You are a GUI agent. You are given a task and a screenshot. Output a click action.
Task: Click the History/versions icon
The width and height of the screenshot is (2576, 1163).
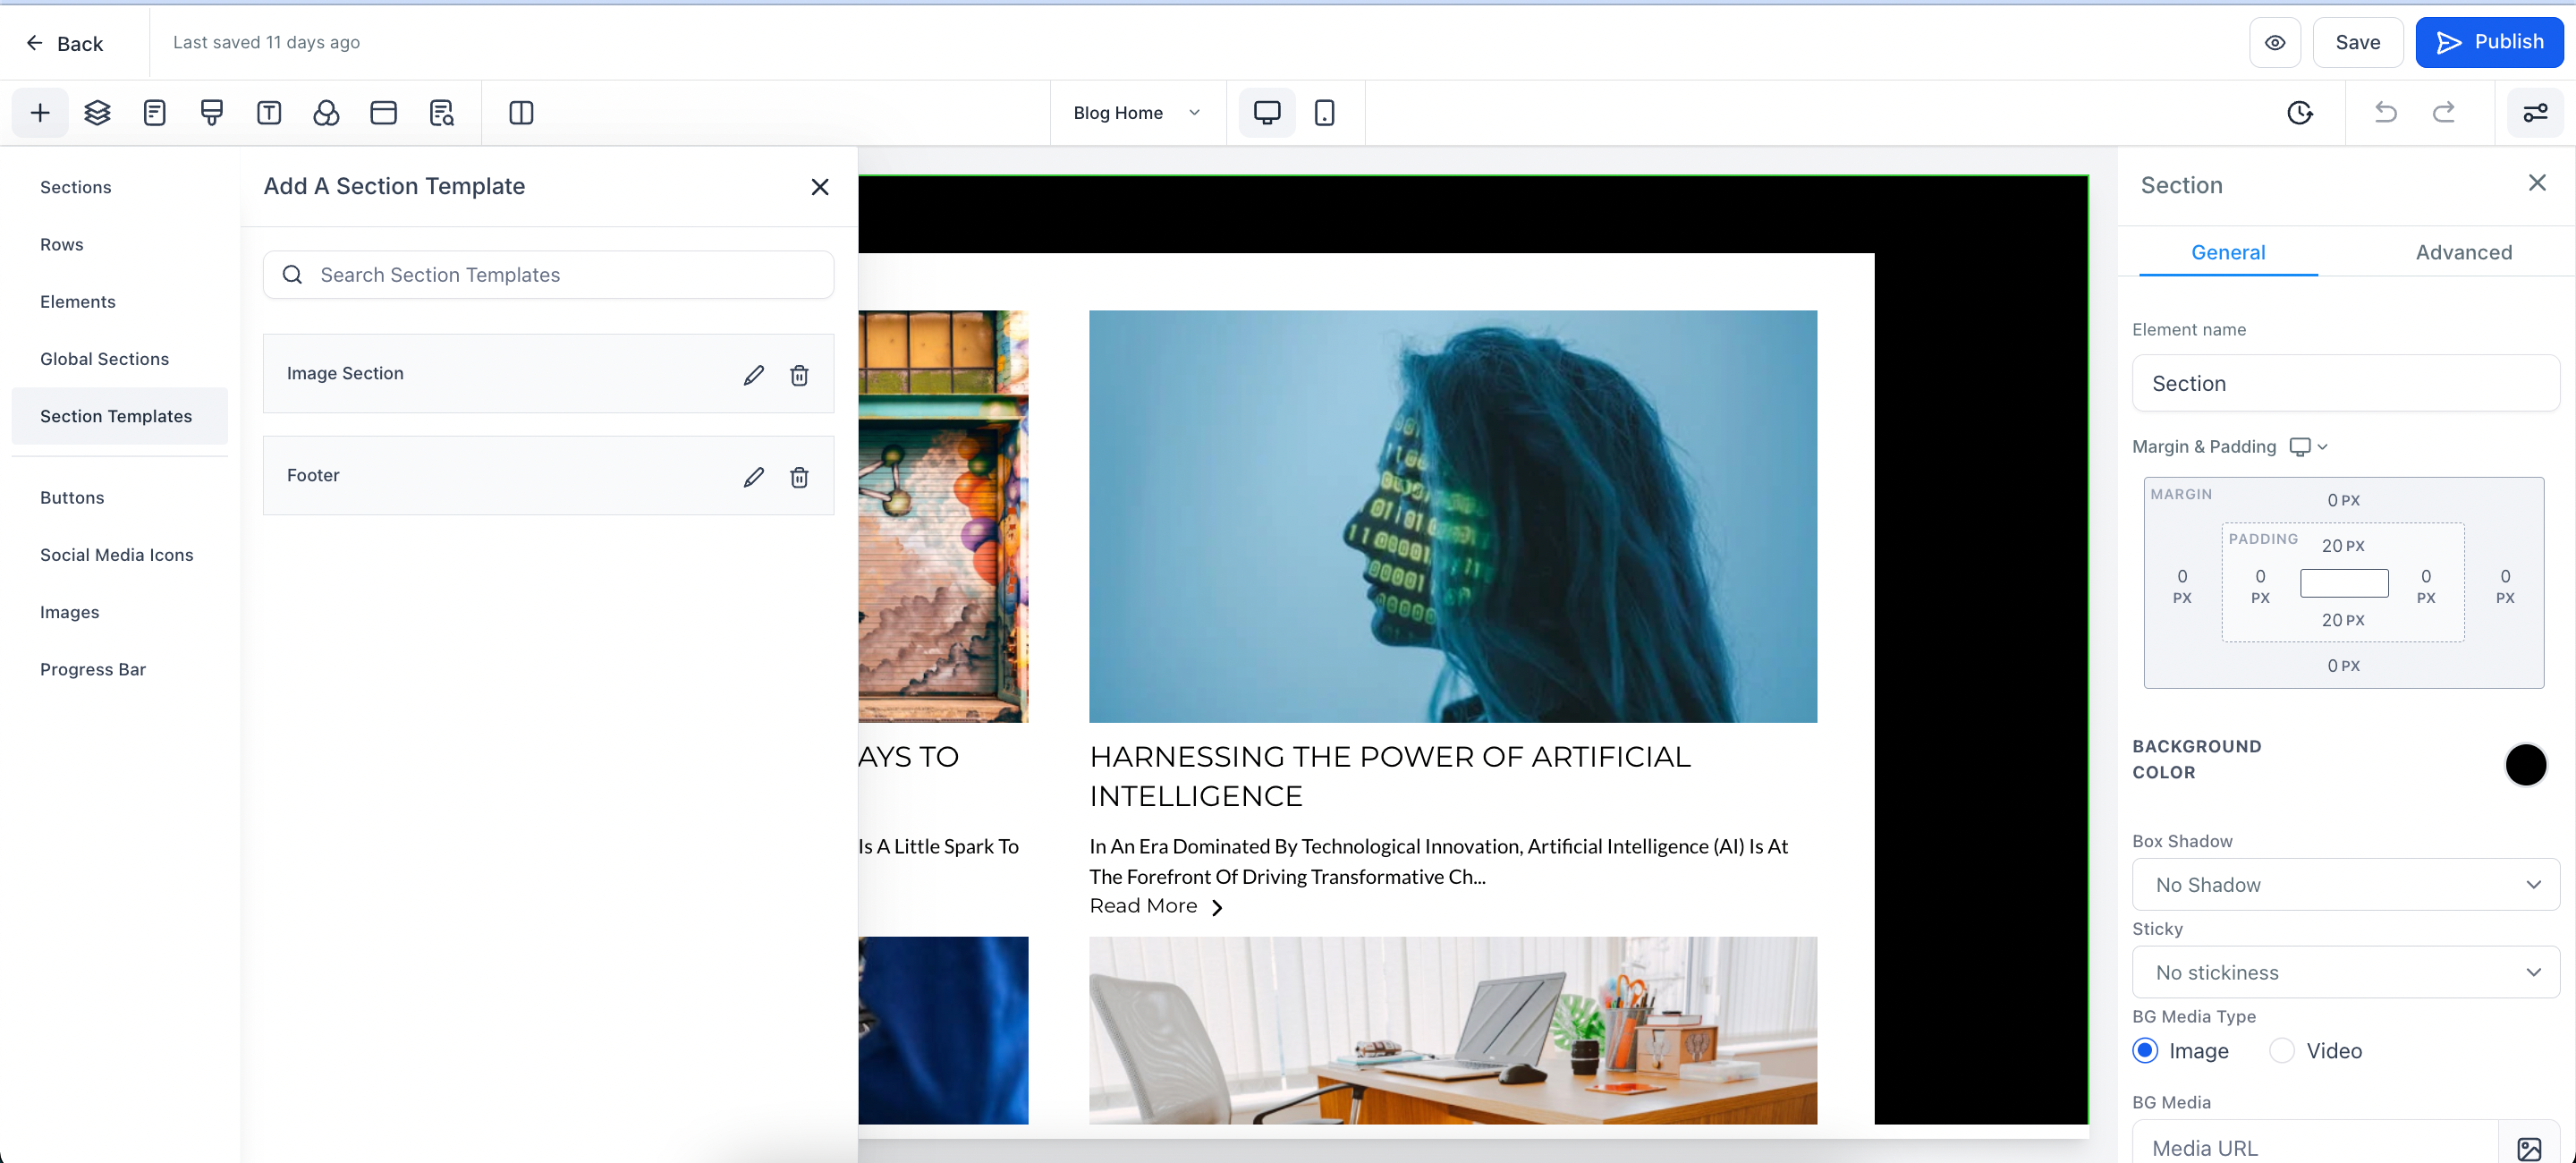[2300, 112]
